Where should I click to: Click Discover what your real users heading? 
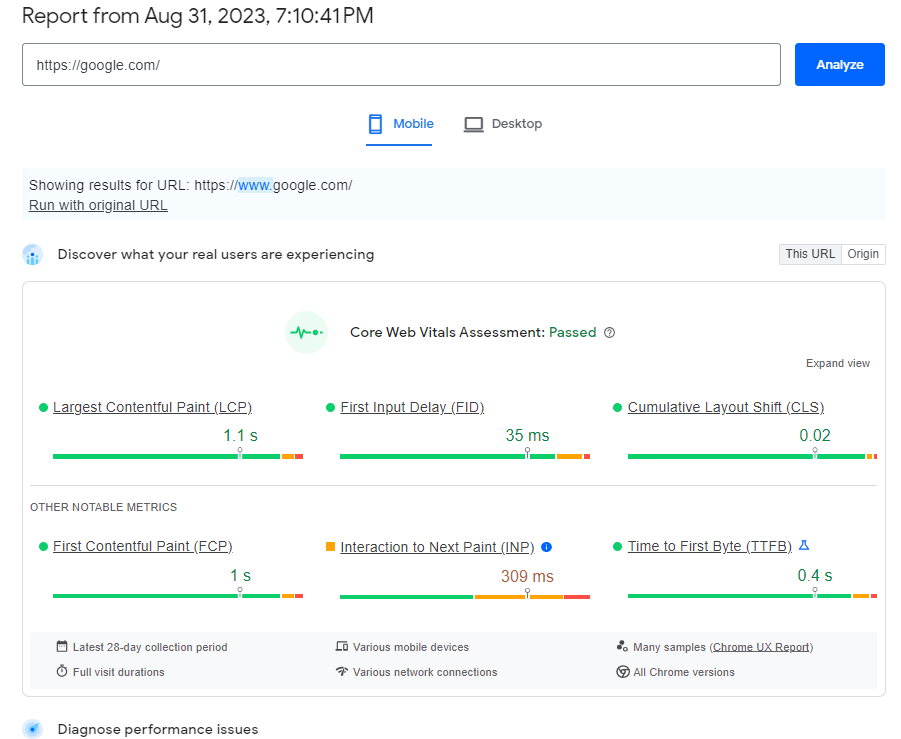(216, 254)
